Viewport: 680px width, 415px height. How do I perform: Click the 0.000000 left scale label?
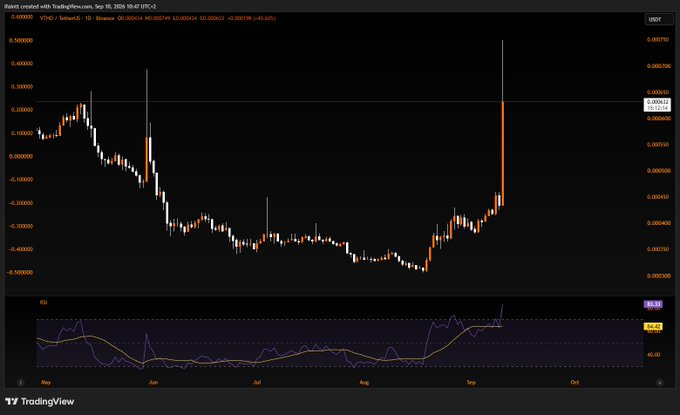tap(21, 156)
